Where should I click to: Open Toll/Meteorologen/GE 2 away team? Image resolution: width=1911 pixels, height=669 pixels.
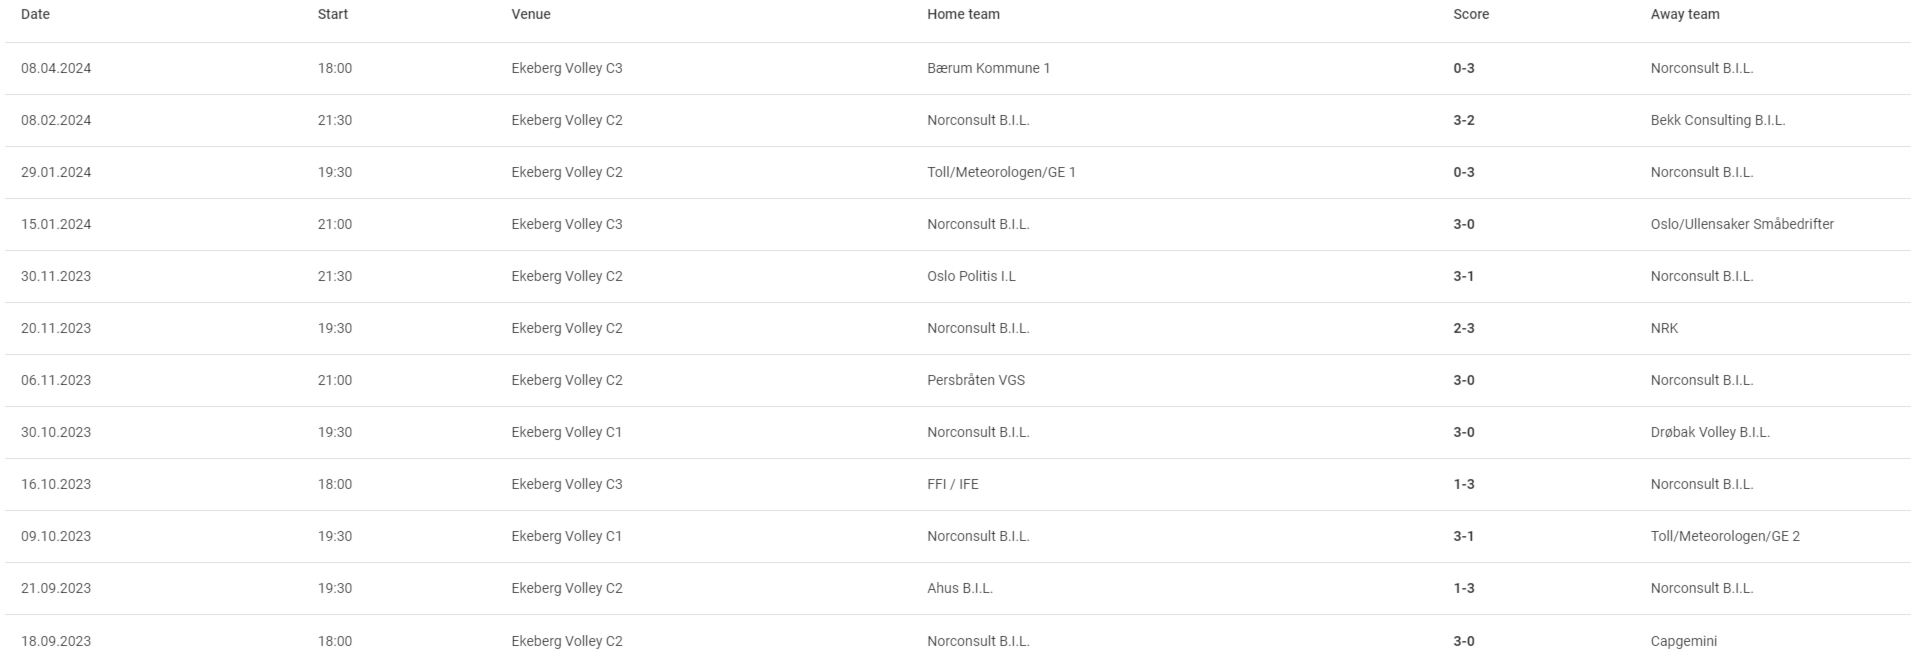(x=1725, y=536)
